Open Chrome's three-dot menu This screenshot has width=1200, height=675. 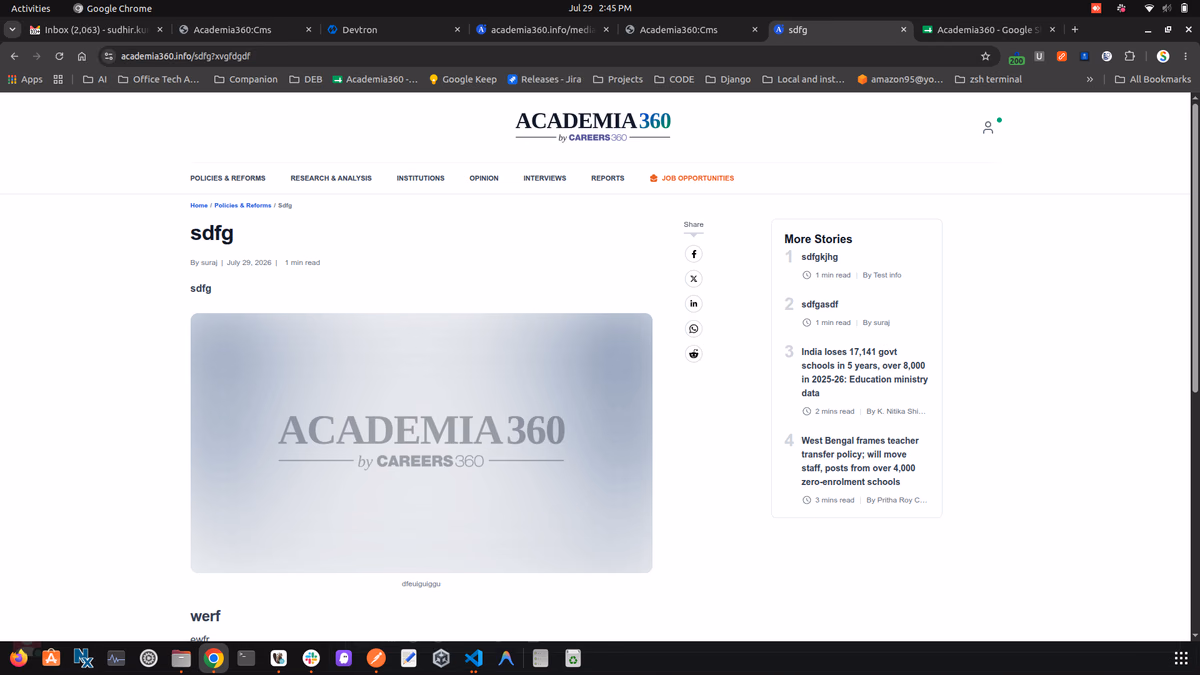pos(1186,56)
